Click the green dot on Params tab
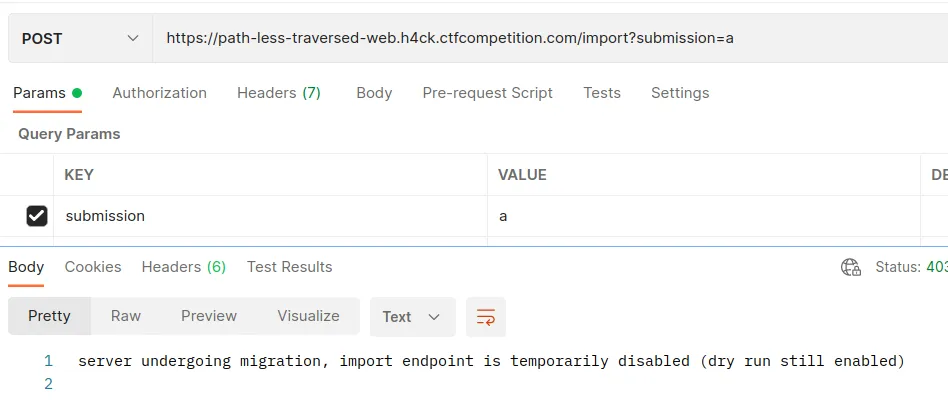948x417 pixels. (77, 93)
